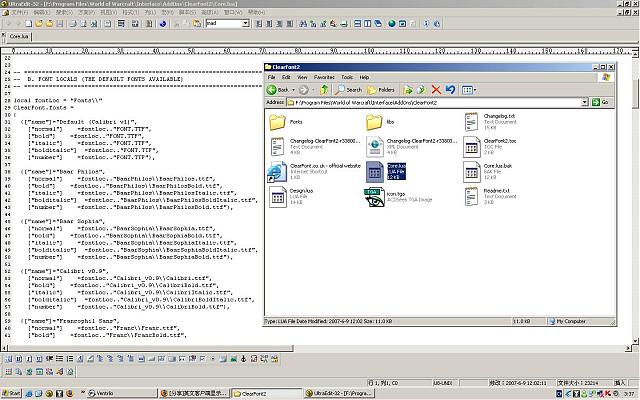This screenshot has height=400, width=640.
Task: Select the Core.lua.bak file
Action: point(488,172)
